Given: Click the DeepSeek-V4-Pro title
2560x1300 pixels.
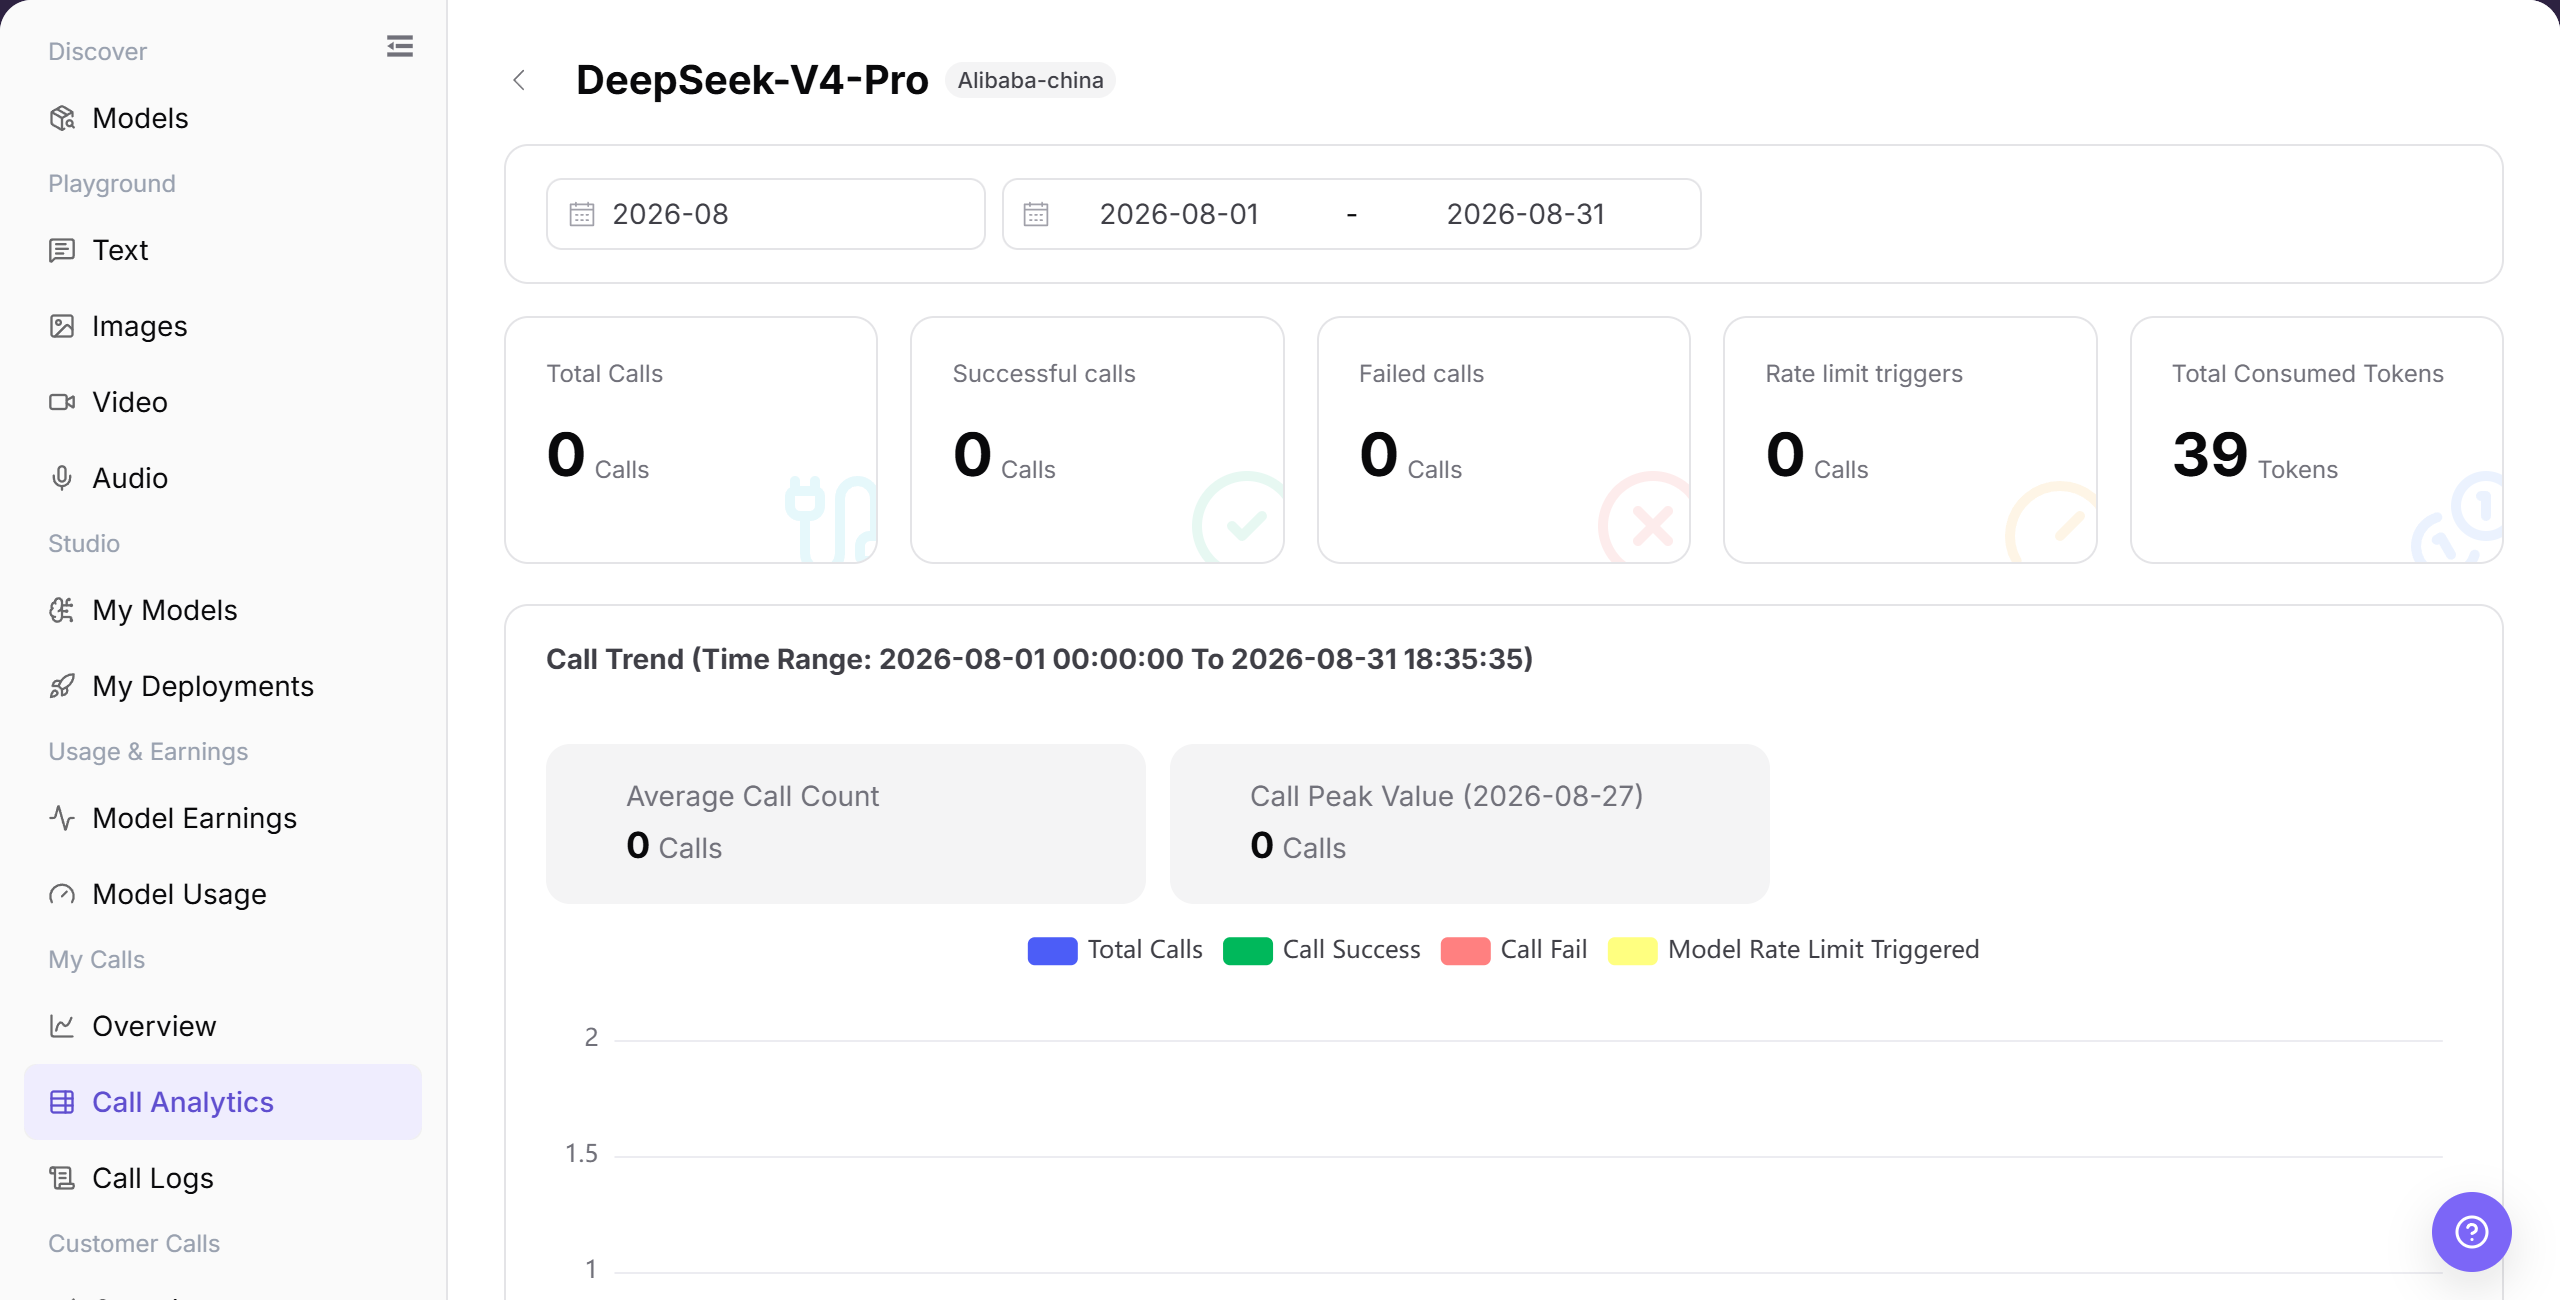Looking at the screenshot, I should coord(752,80).
